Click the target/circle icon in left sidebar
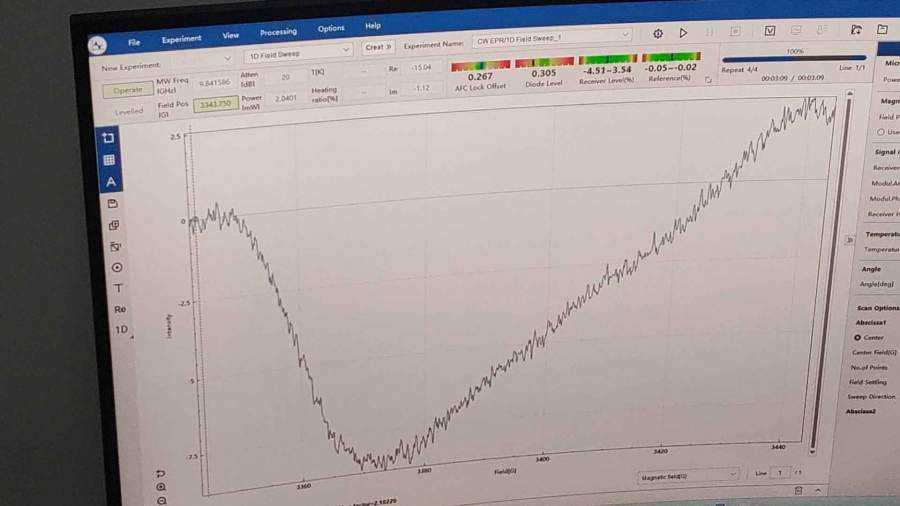Image resolution: width=900 pixels, height=506 pixels. (117, 267)
